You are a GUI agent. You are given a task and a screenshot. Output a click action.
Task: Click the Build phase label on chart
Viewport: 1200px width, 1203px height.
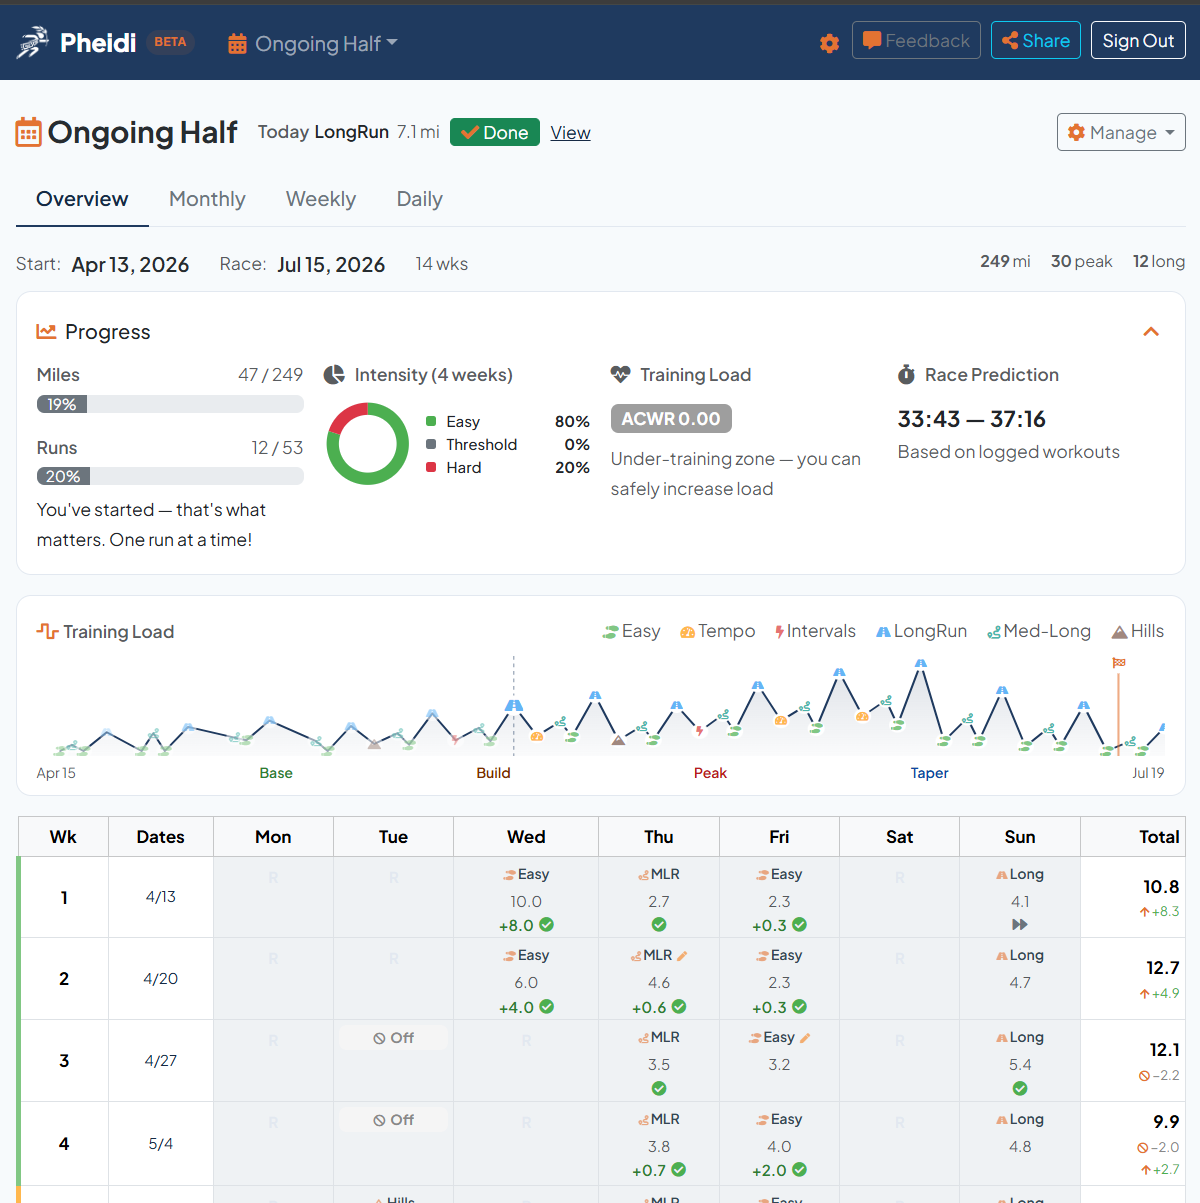[493, 773]
